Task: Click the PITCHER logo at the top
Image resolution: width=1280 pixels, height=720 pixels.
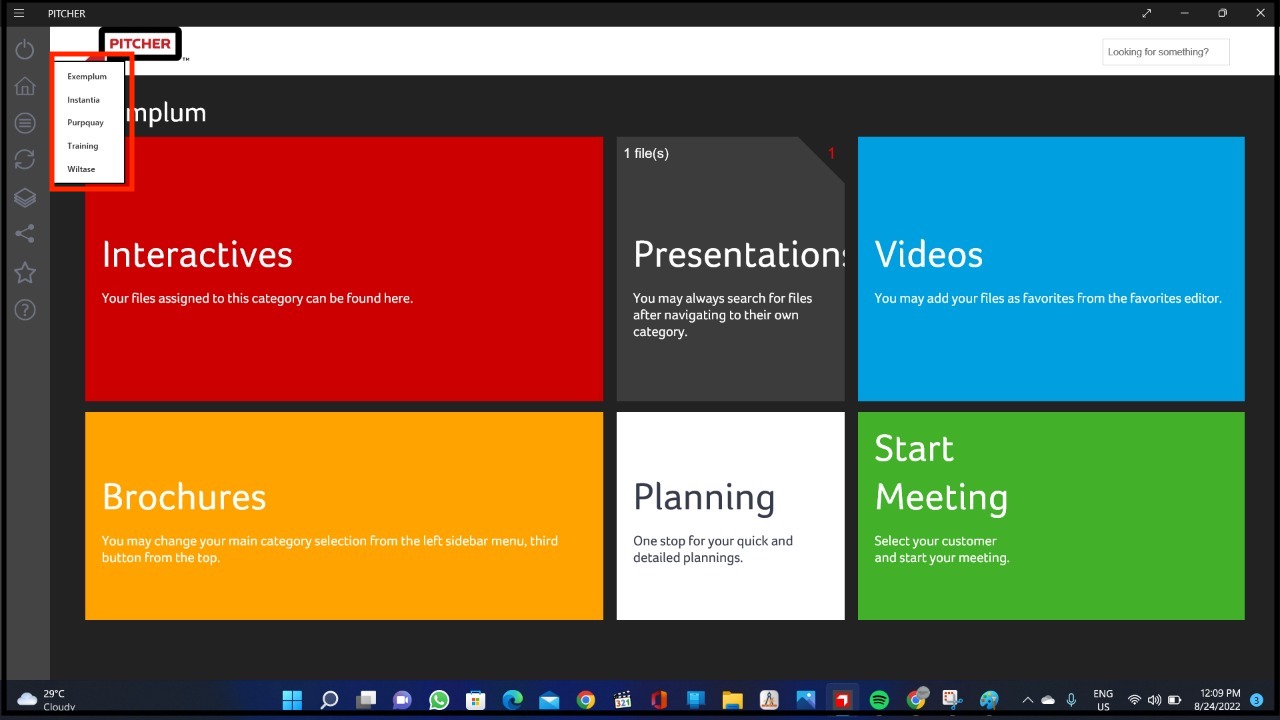Action: [140, 43]
